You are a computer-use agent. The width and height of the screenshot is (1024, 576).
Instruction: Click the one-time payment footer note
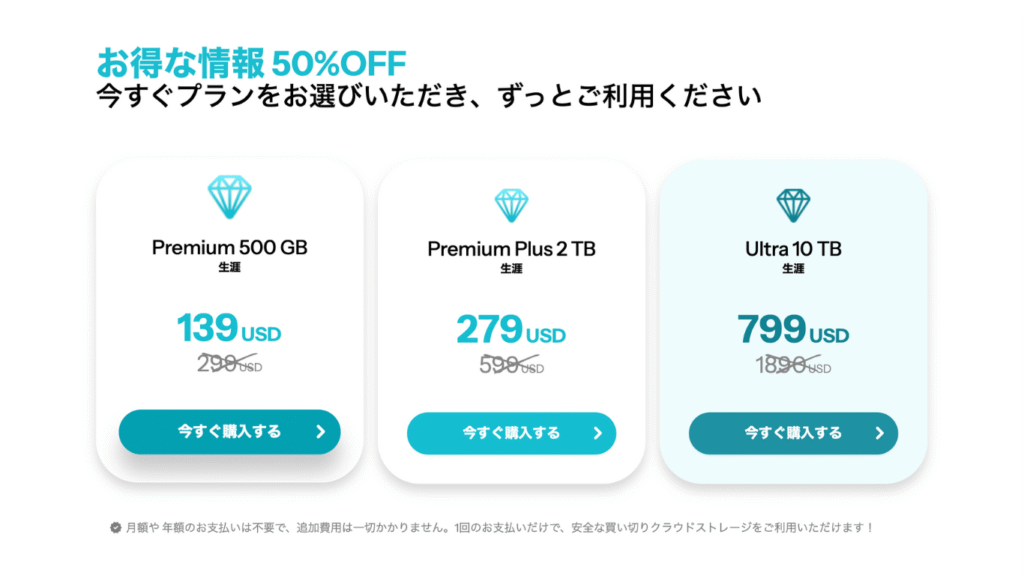pyautogui.click(x=500, y=528)
